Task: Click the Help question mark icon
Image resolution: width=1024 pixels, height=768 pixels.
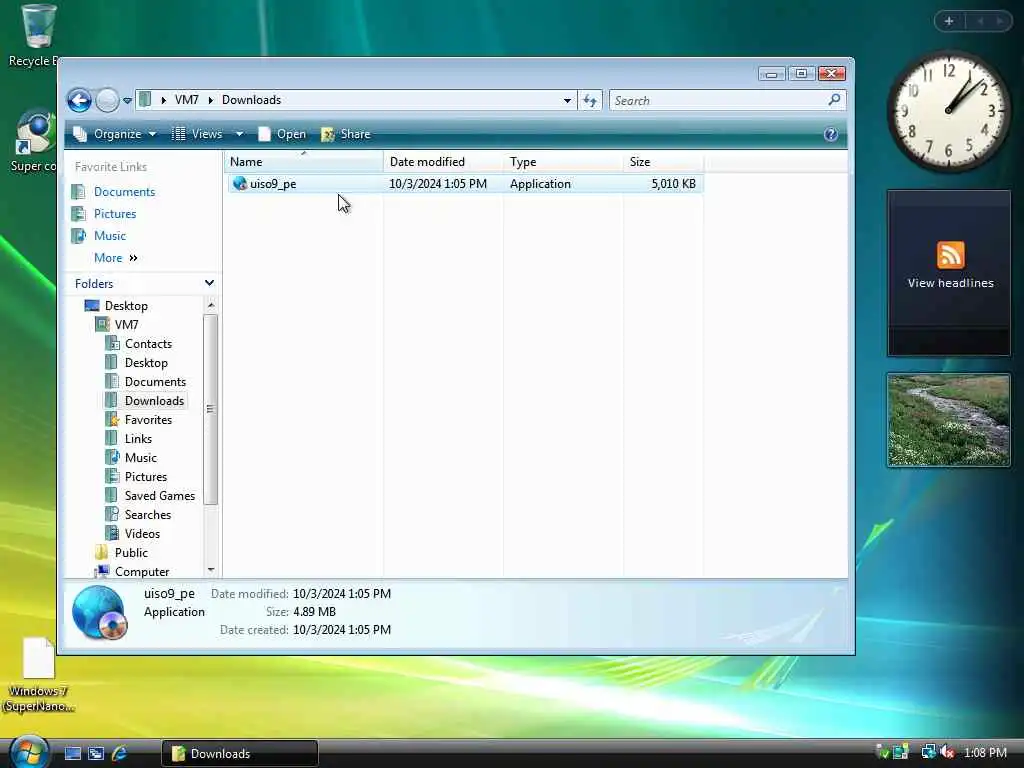Action: tap(831, 134)
